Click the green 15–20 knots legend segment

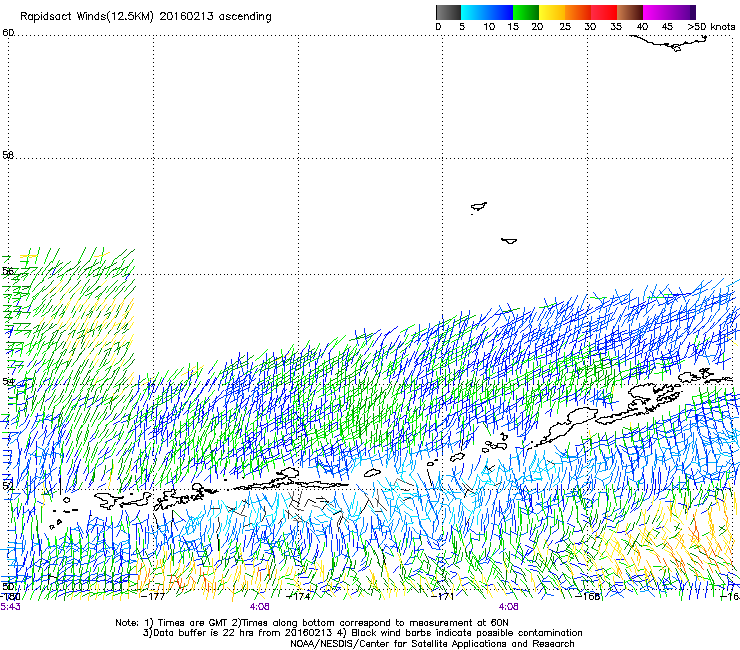526,12
